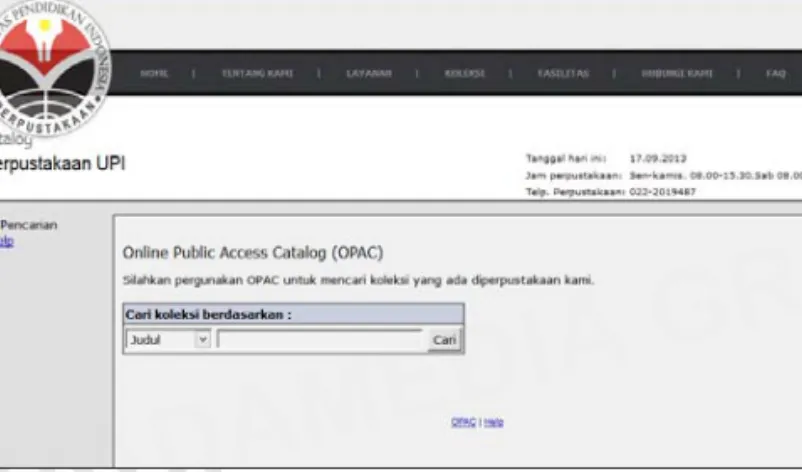The height and width of the screenshot is (472, 802).
Task: Click the Jam perpustakaan label
Action: pyautogui.click(x=573, y=175)
